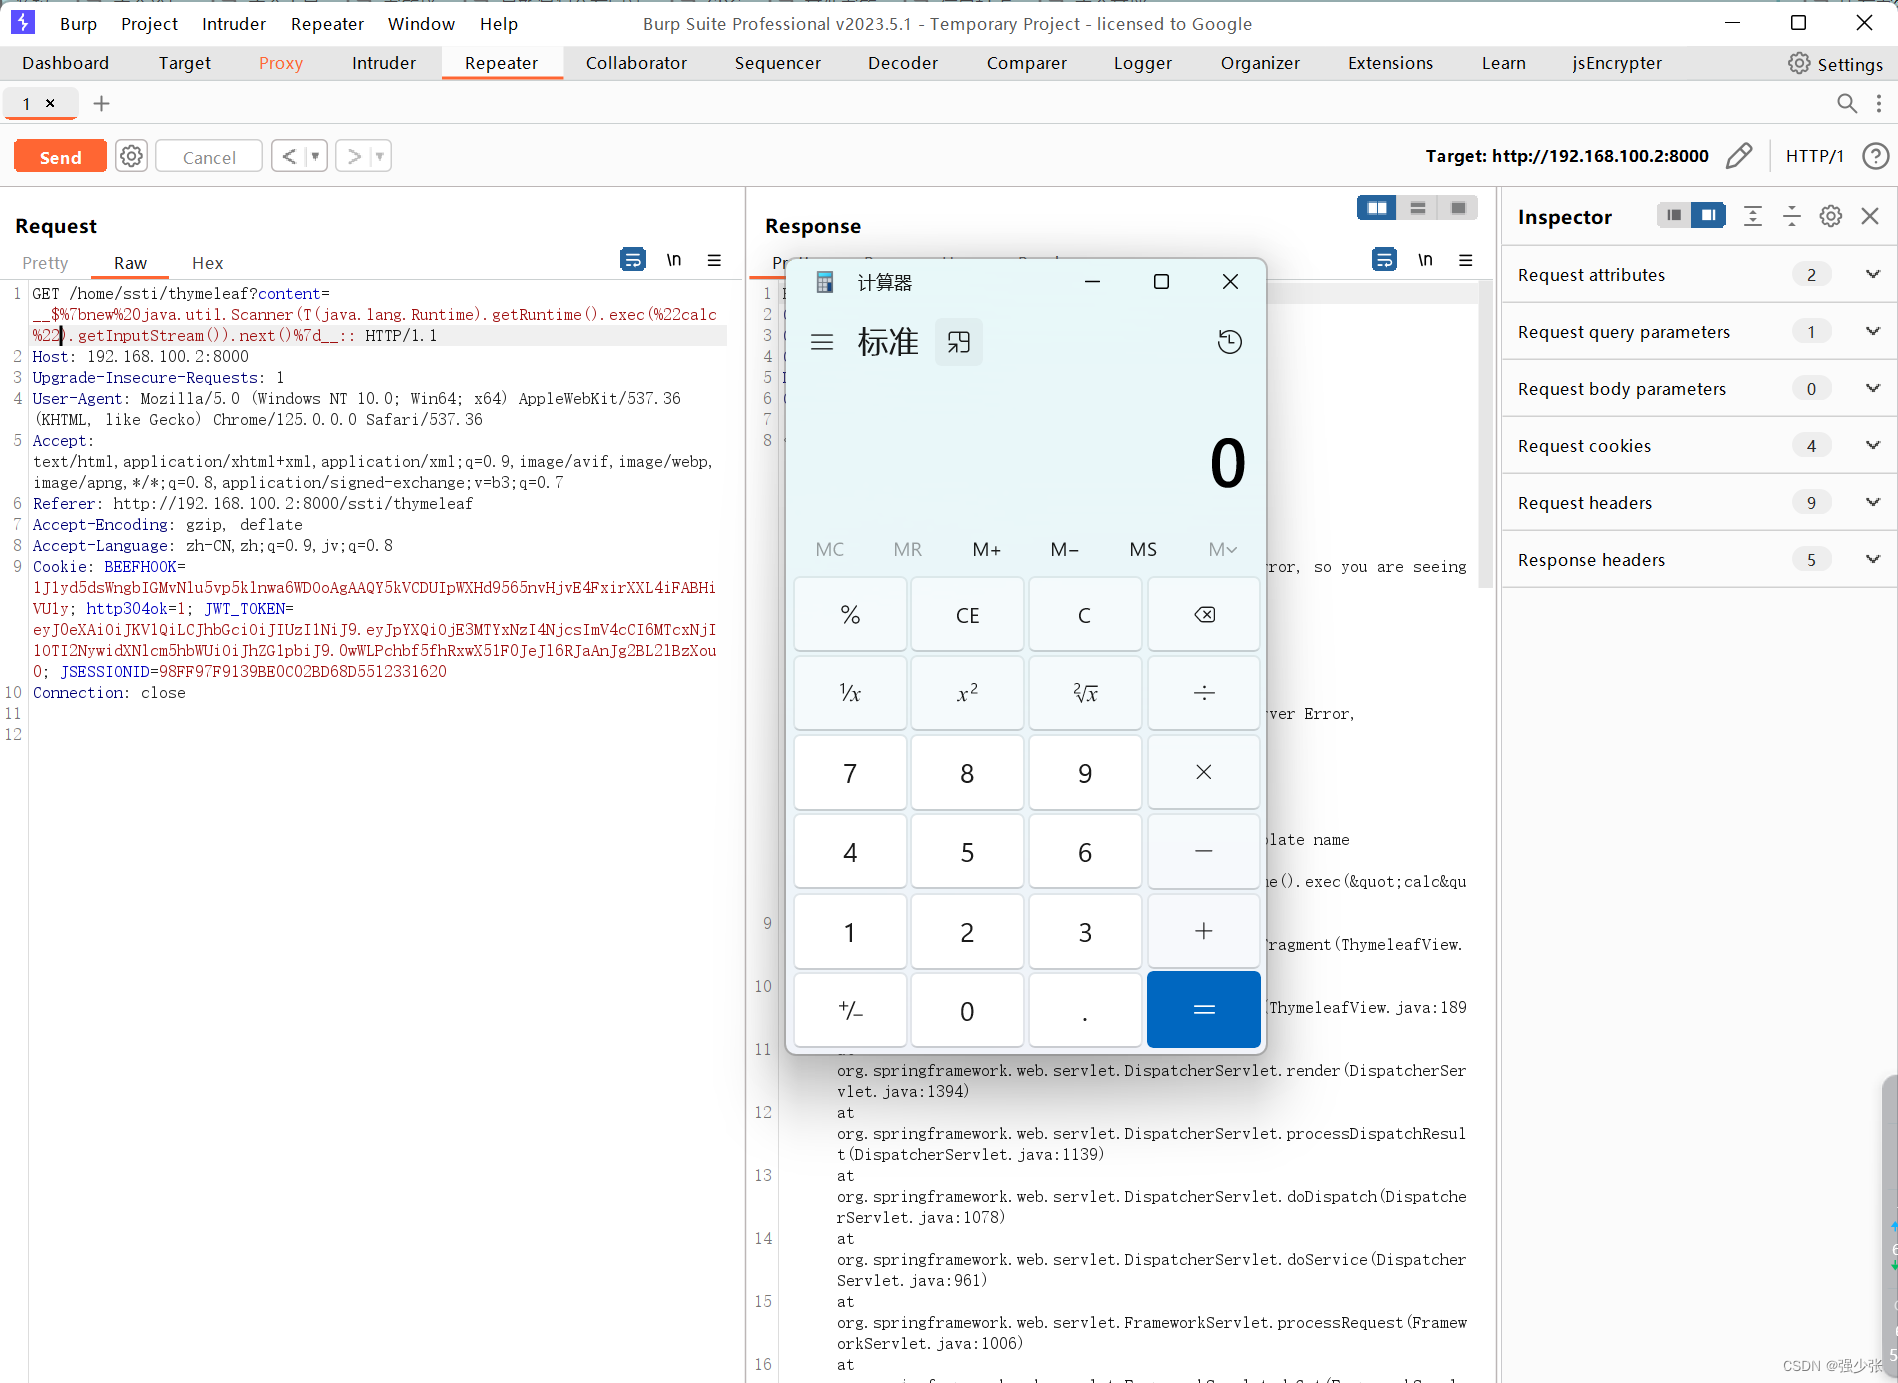Toggle response word wrap icon
This screenshot has height=1383, width=1898.
[x=1384, y=260]
